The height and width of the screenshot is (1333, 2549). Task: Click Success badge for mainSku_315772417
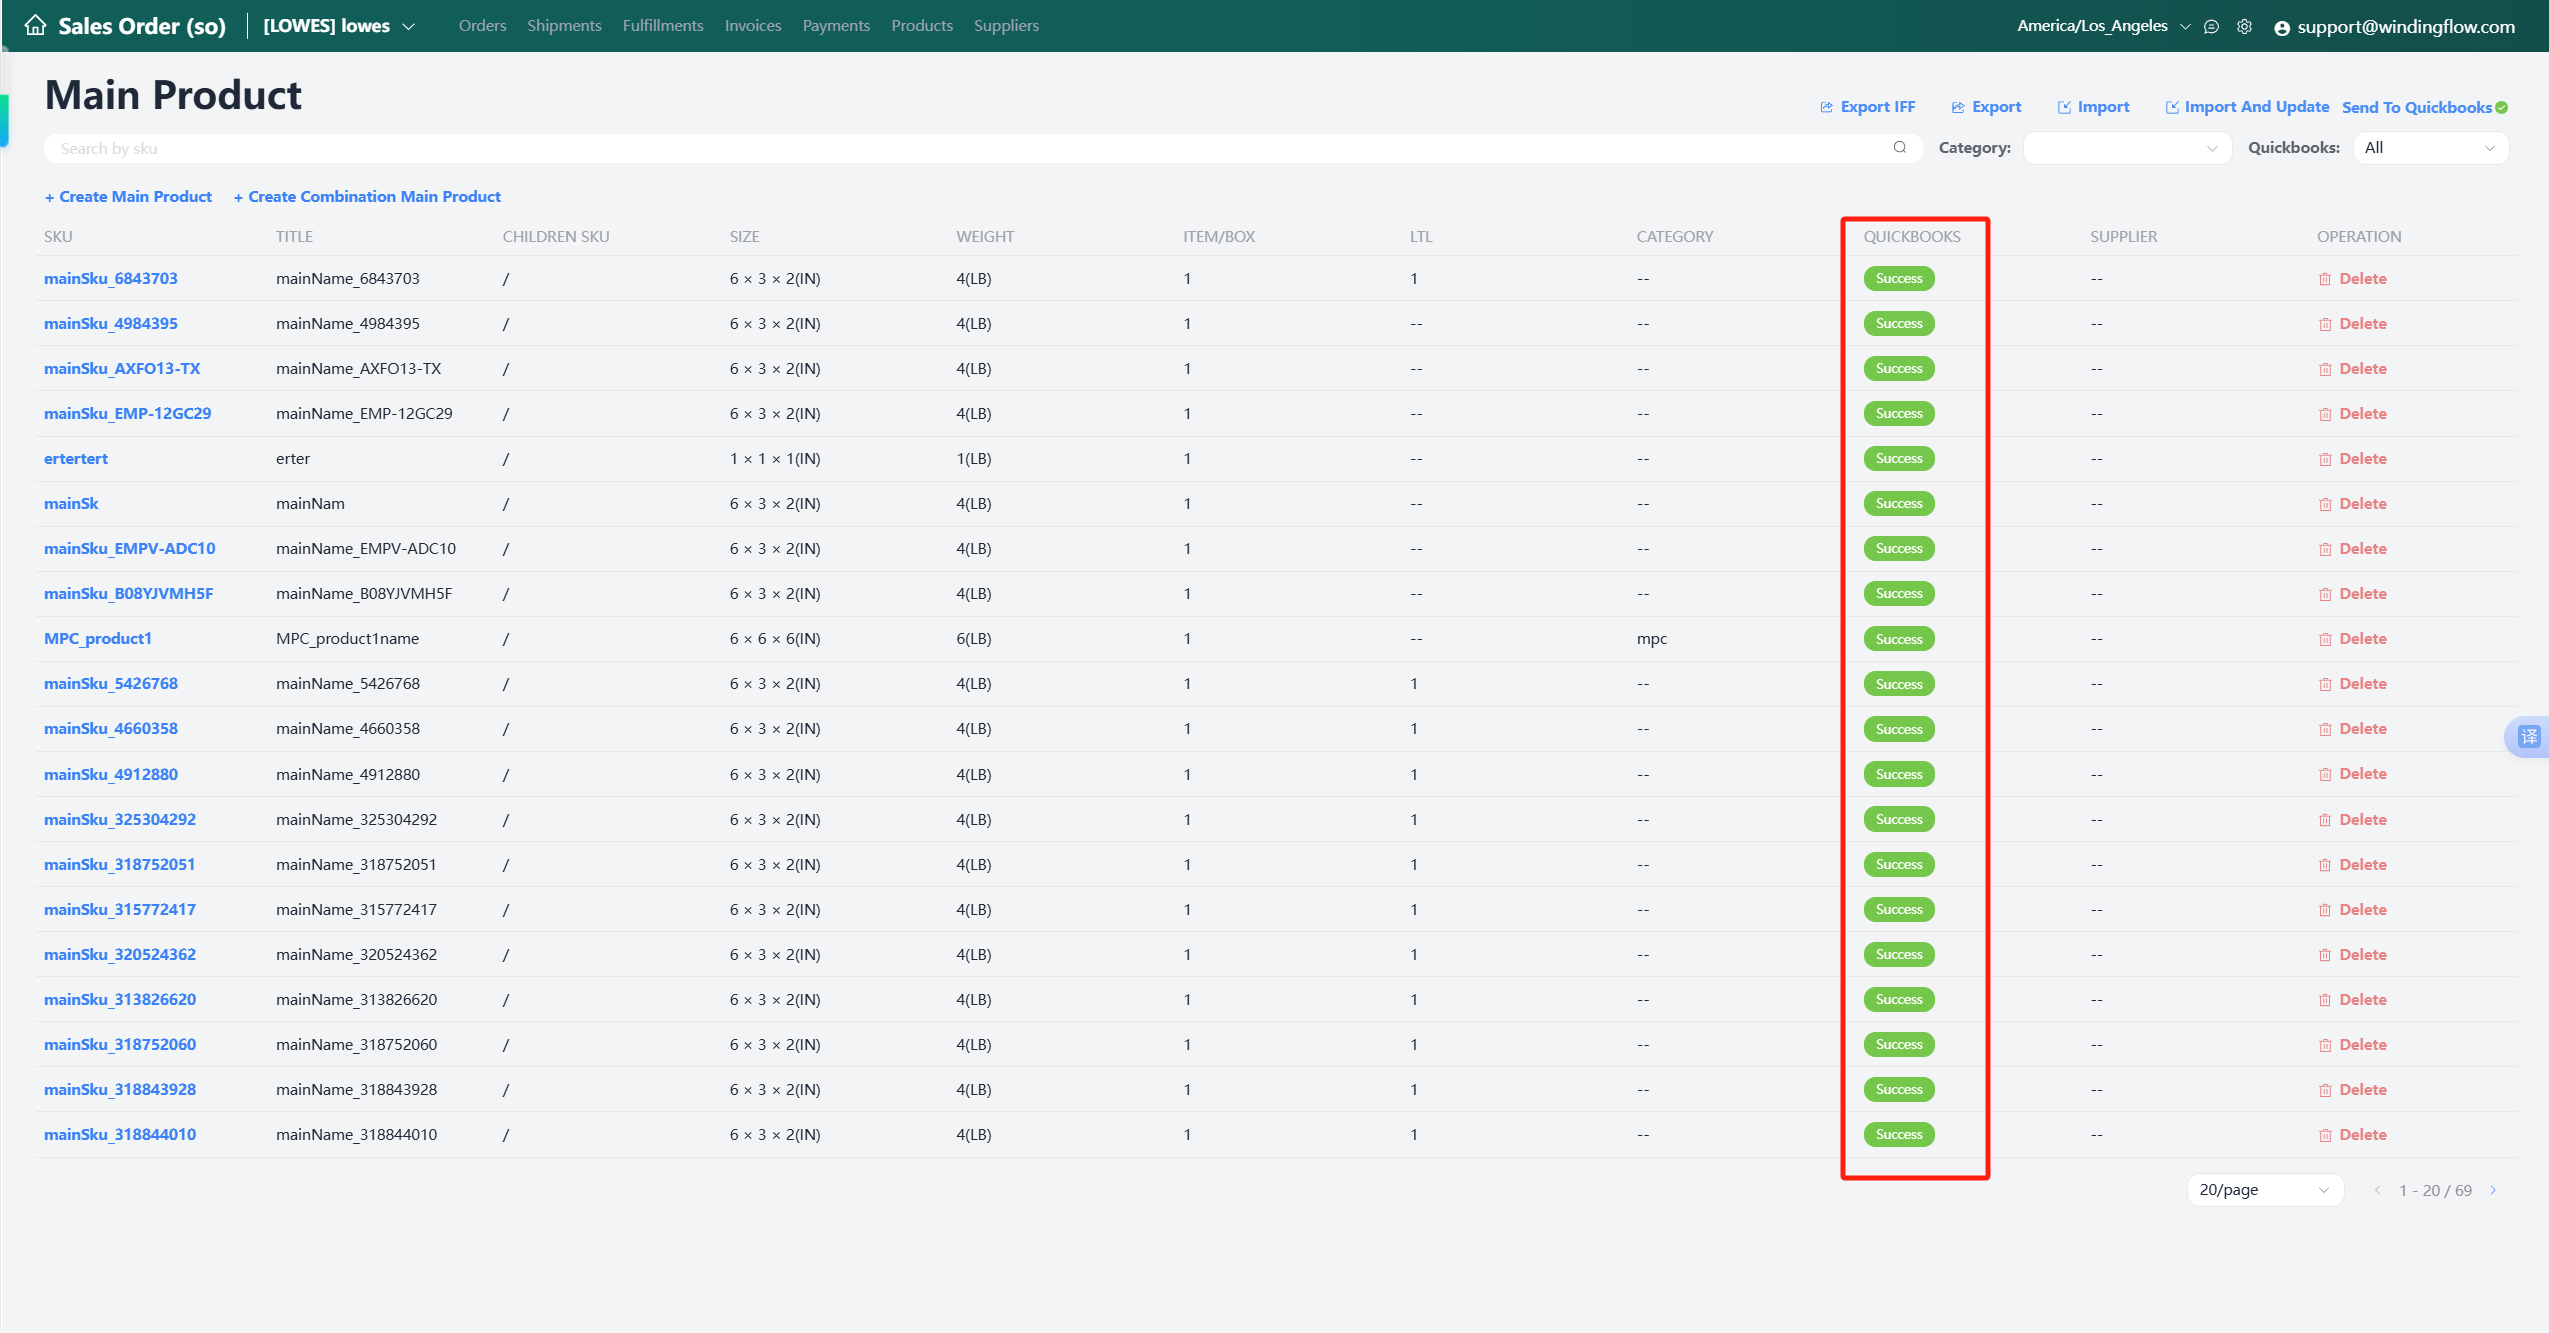click(x=1899, y=910)
